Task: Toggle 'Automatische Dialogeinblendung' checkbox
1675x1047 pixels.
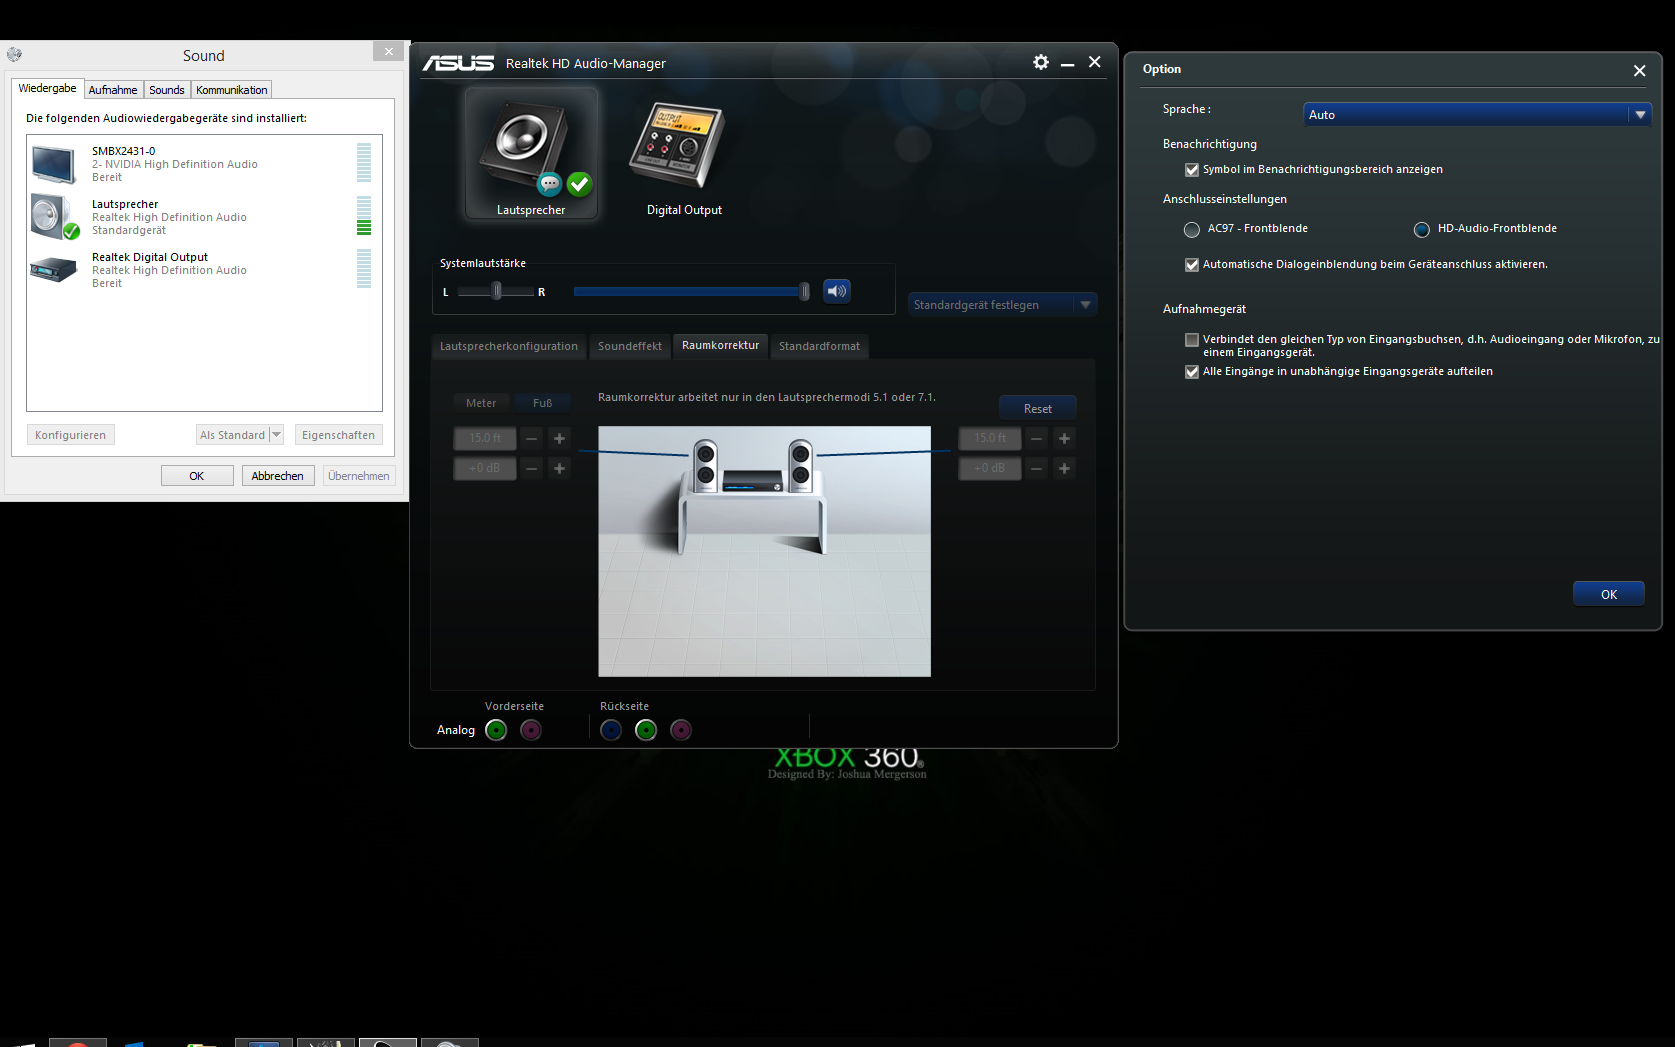Action: coord(1192,265)
